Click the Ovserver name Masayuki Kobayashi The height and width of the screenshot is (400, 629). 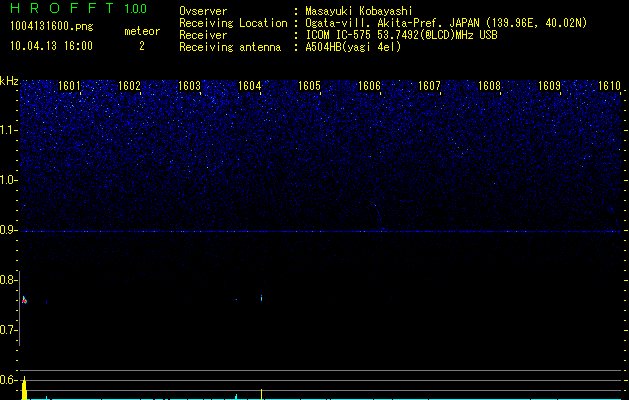pos(359,11)
